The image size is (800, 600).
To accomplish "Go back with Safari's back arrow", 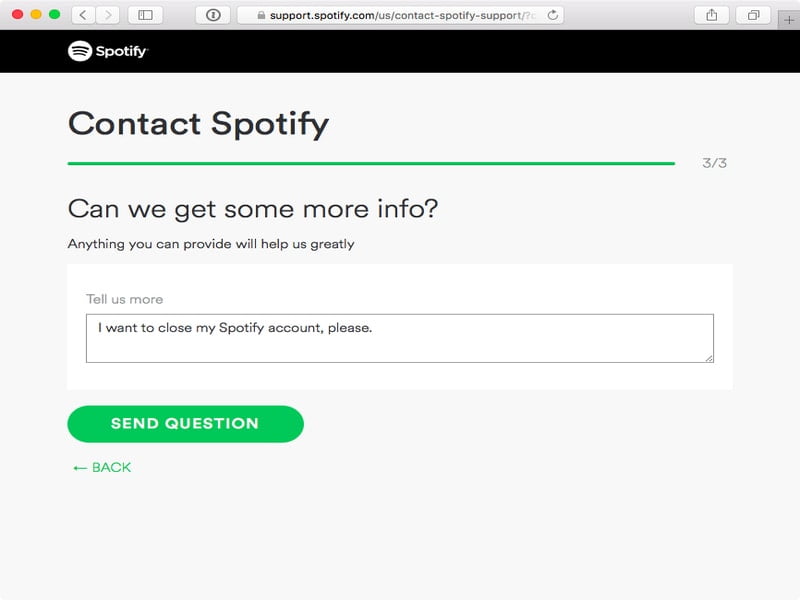I will click(x=82, y=15).
